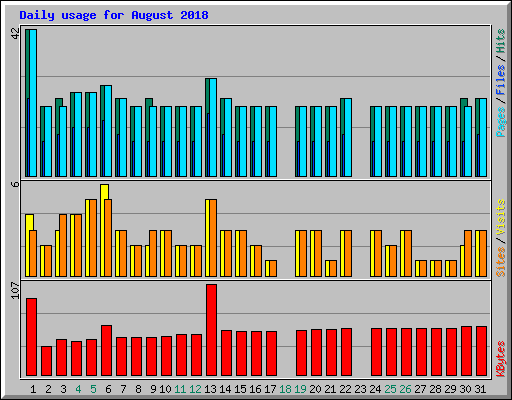The height and width of the screenshot is (400, 512).
Task: Click the 'Daily usage for August 2018' title
Action: tap(114, 15)
